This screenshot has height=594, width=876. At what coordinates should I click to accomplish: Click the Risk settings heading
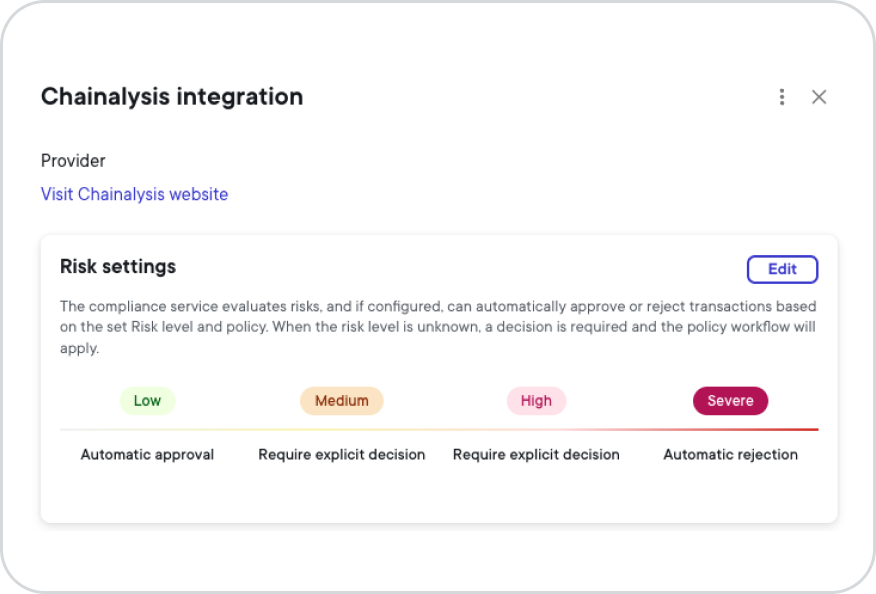point(118,267)
